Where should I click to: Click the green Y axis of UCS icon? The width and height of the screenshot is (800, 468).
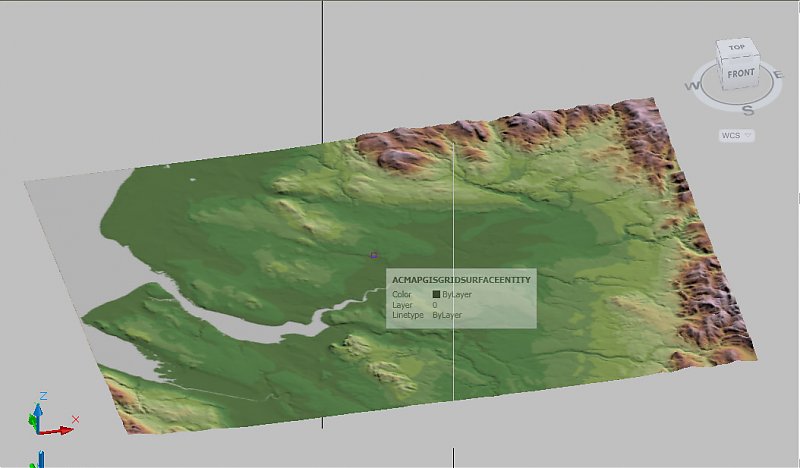pos(33,423)
